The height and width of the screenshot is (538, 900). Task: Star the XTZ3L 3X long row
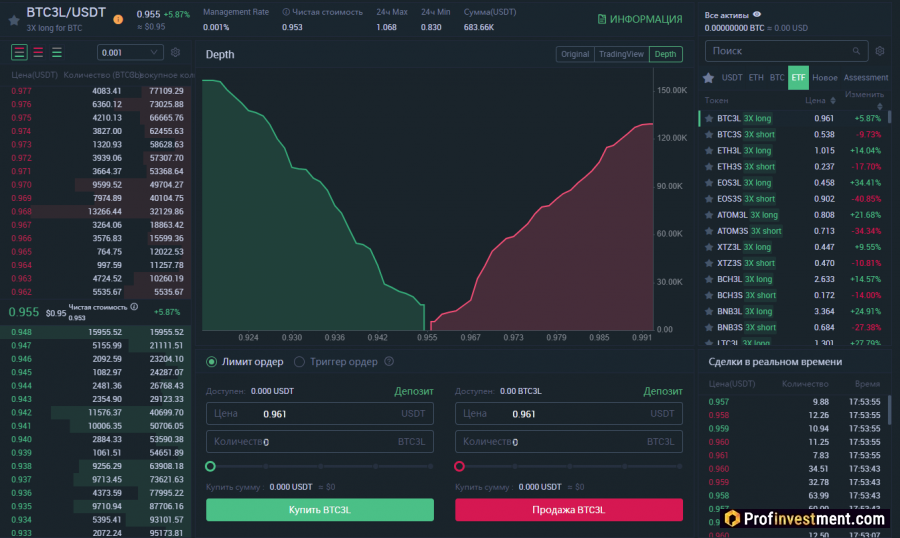(709, 247)
